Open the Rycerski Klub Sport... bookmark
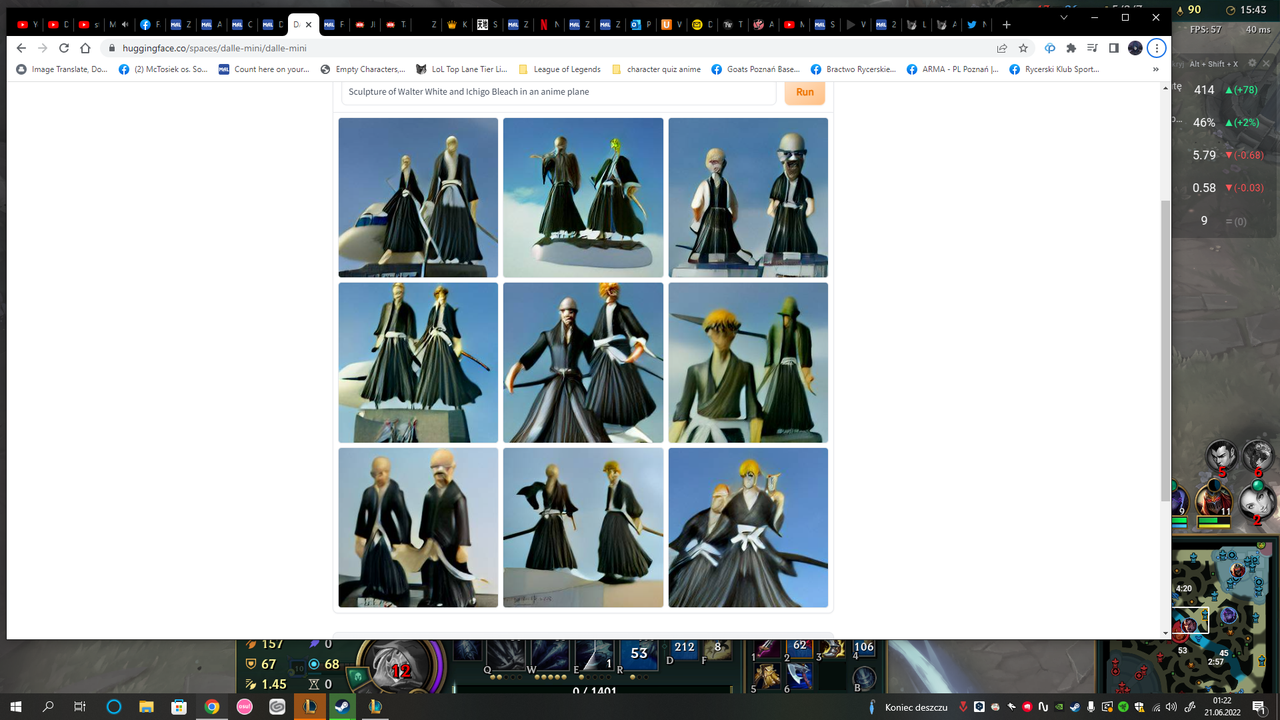Image resolution: width=1280 pixels, height=720 pixels. [x=1055, y=69]
